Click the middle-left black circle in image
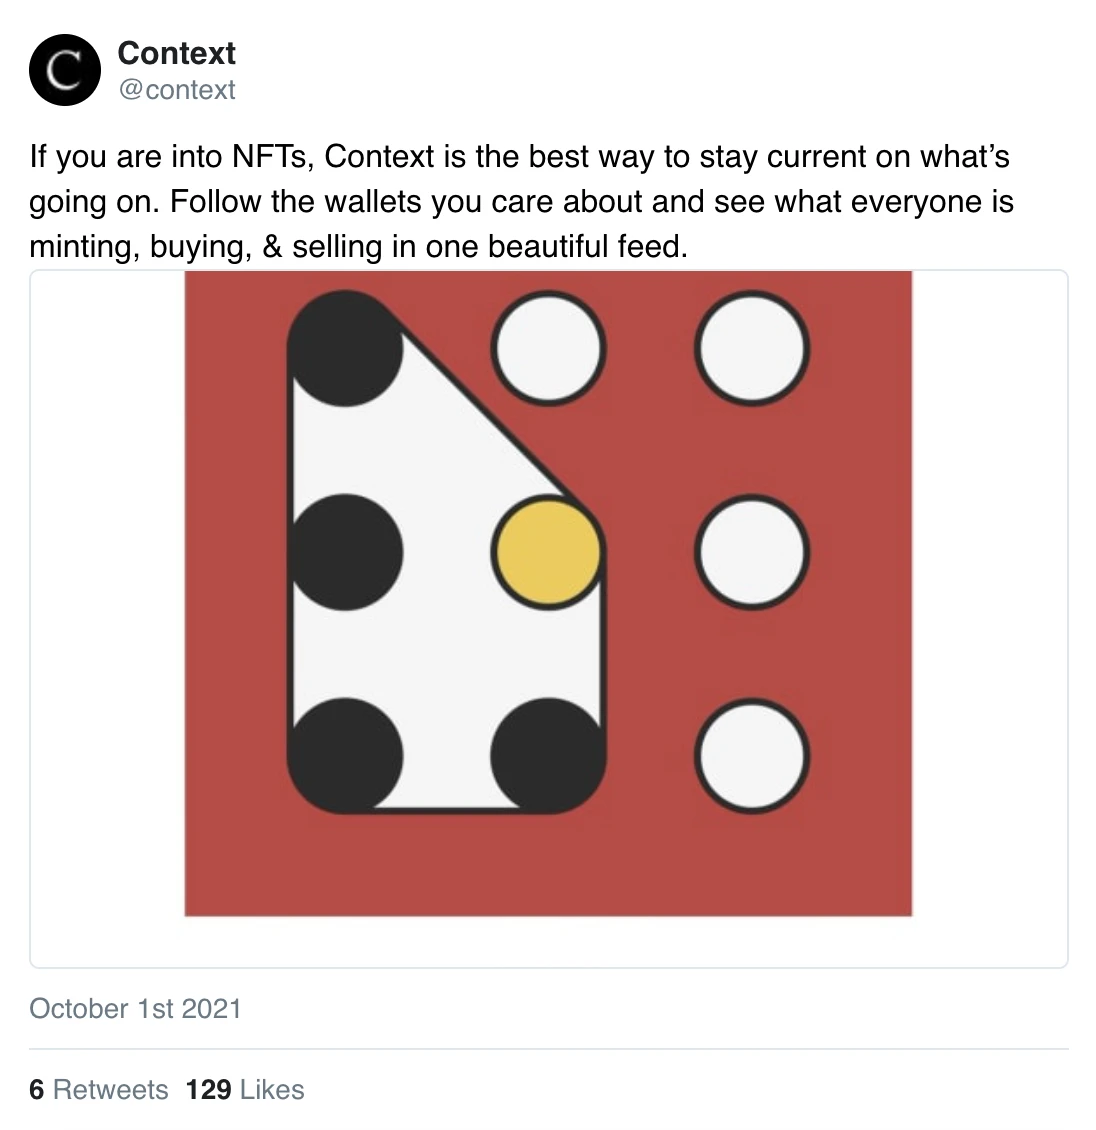The image size is (1096, 1130). (x=344, y=552)
